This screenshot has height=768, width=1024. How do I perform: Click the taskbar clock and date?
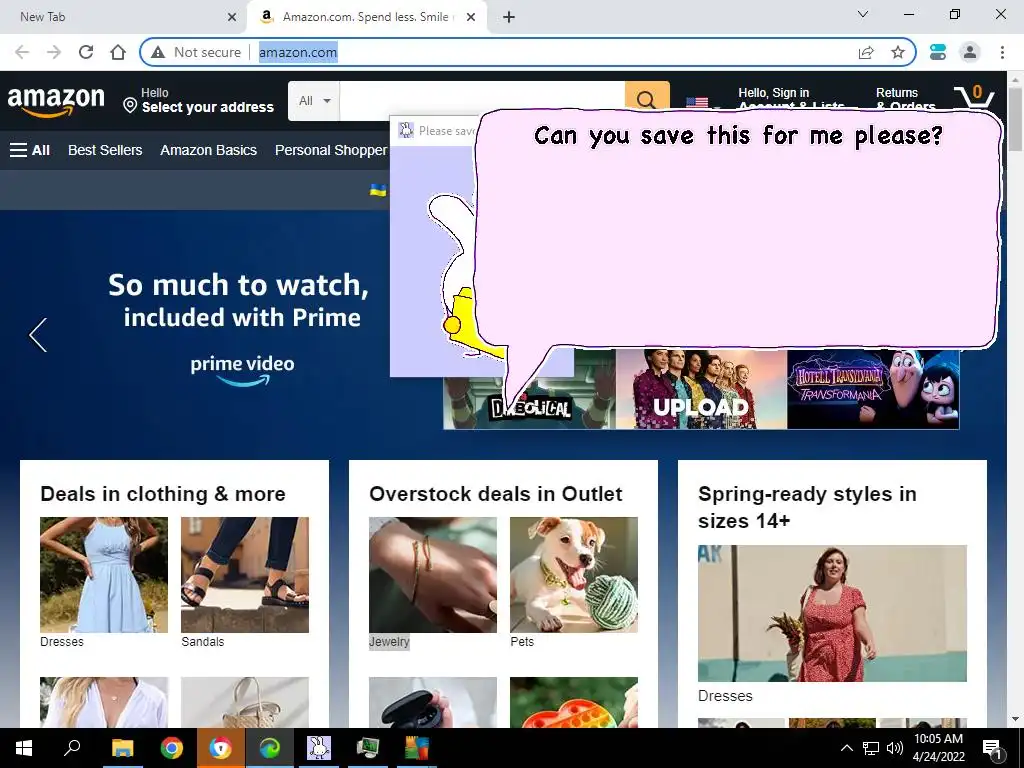click(x=938, y=748)
